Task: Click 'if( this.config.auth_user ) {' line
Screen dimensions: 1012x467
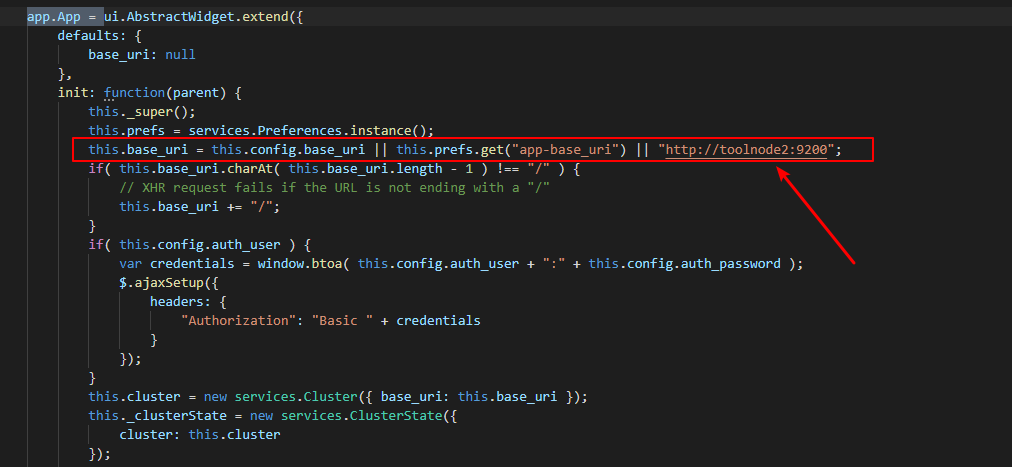Action: pyautogui.click(x=200, y=244)
